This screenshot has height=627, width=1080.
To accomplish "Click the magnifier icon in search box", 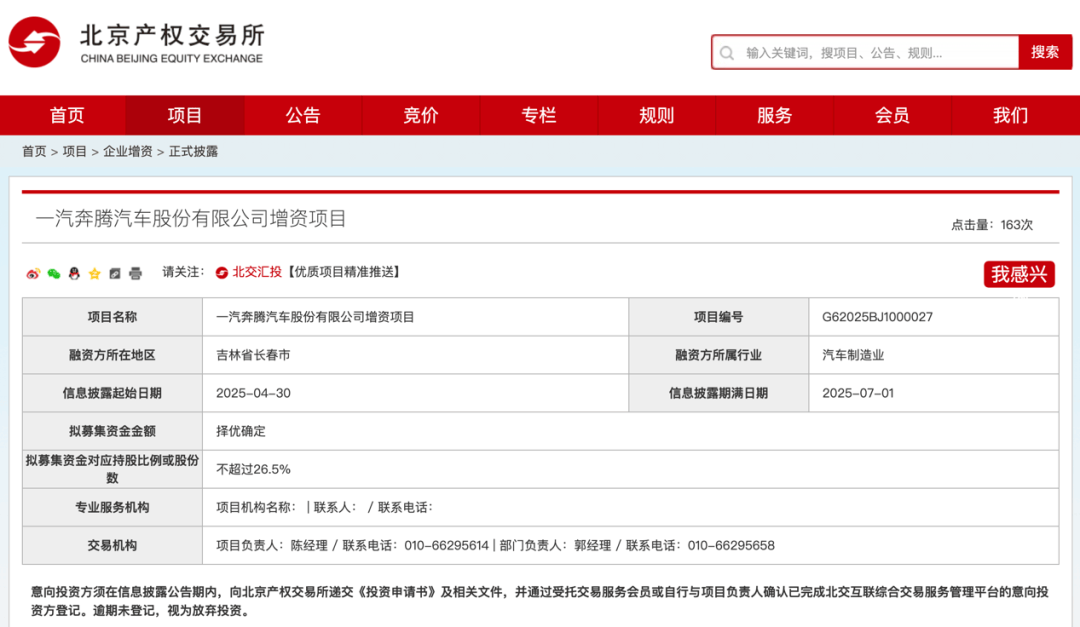I will pyautogui.click(x=727, y=53).
